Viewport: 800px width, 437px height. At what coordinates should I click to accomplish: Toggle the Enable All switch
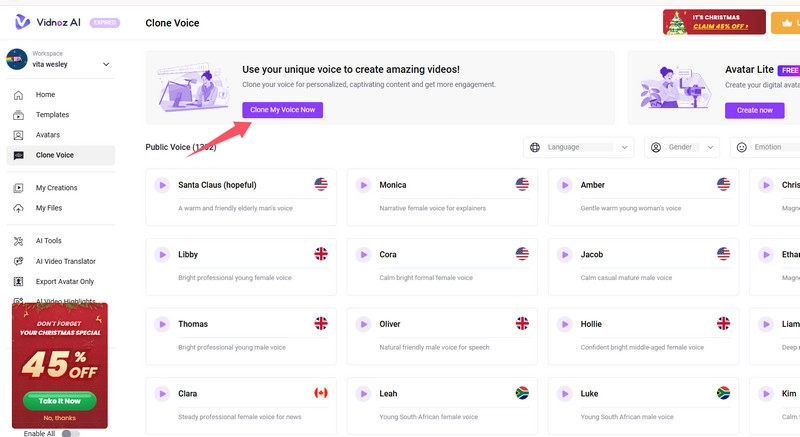tap(70, 433)
